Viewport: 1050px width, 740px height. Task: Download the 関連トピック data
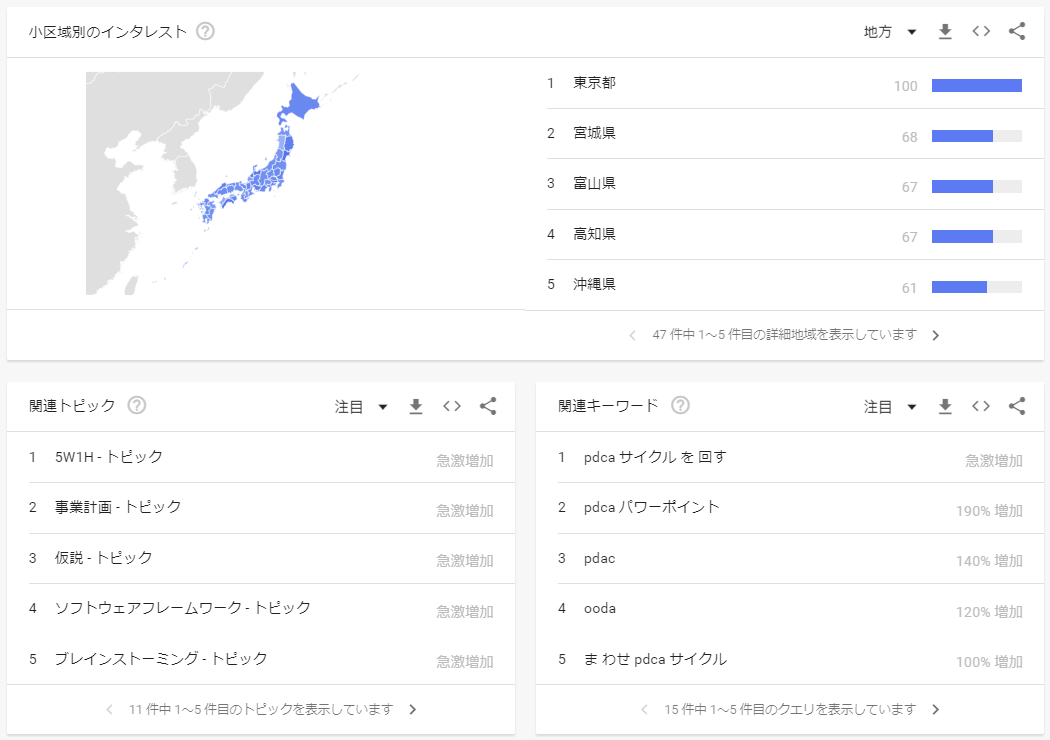click(x=416, y=406)
